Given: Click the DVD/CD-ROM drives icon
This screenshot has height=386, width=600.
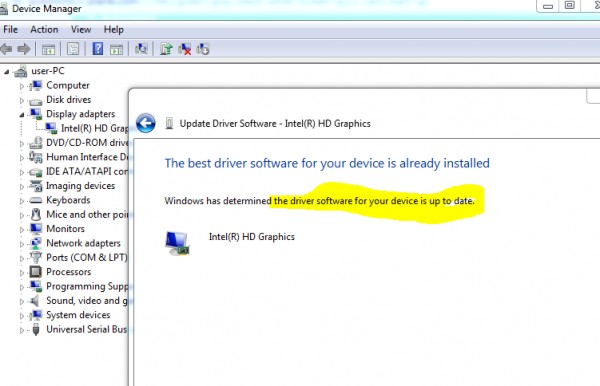Looking at the screenshot, I should click(36, 143).
